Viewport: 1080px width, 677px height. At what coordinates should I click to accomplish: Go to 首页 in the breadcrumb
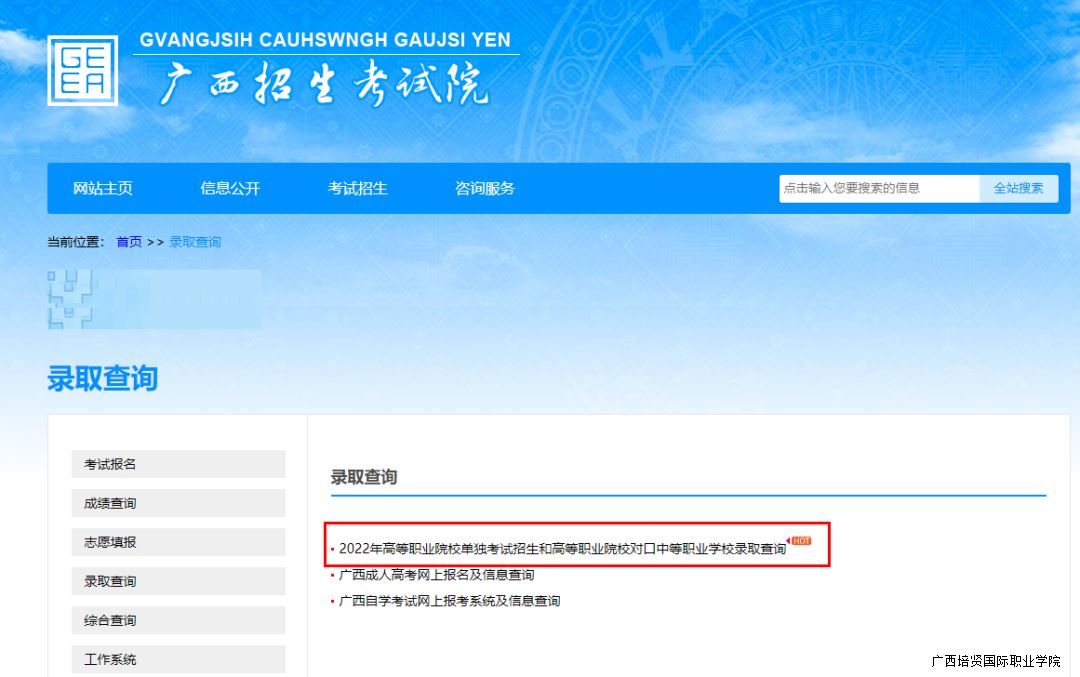tap(129, 242)
